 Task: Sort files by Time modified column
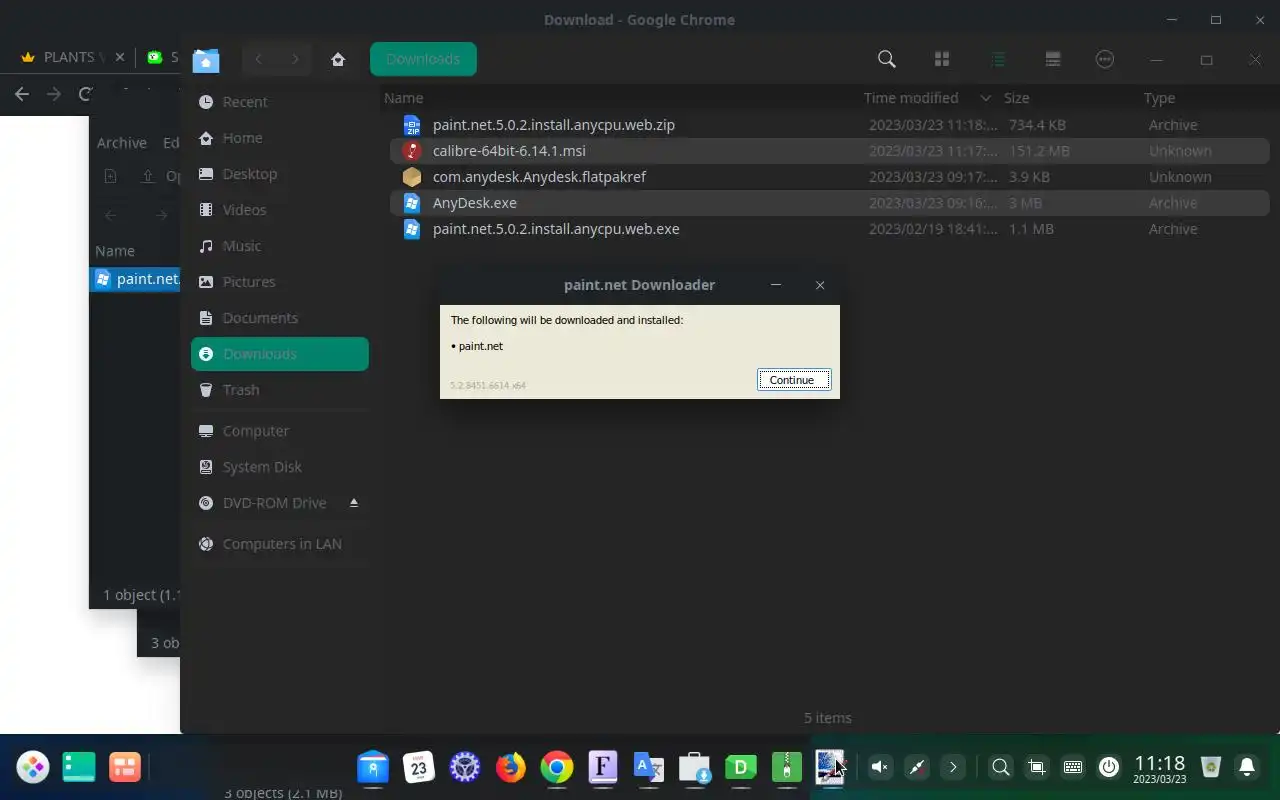(911, 98)
